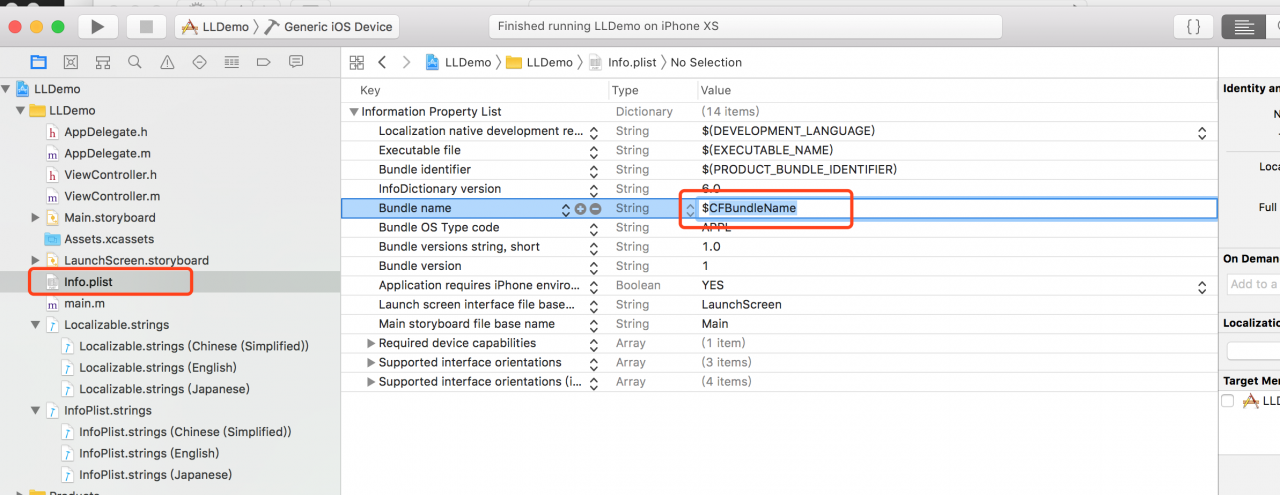Open the Project navigator folder icon

pyautogui.click(x=38, y=62)
